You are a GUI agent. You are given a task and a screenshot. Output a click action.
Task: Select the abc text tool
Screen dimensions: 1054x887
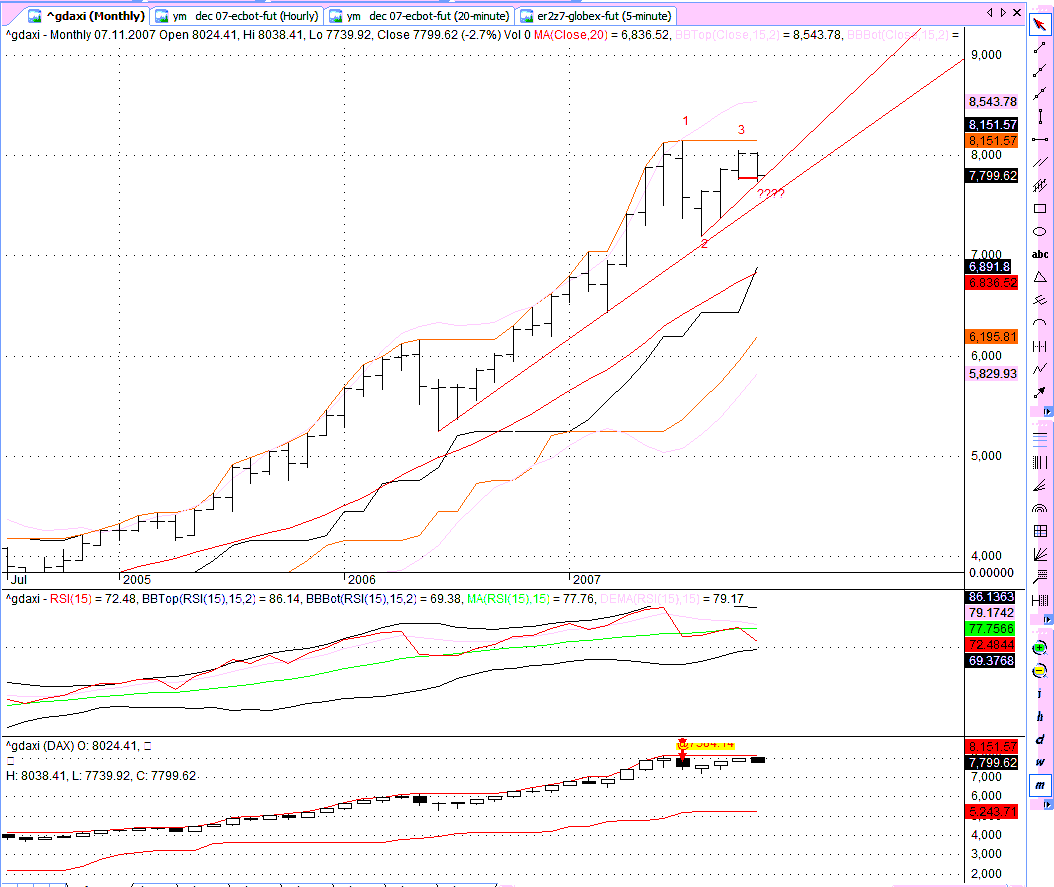coord(1040,254)
